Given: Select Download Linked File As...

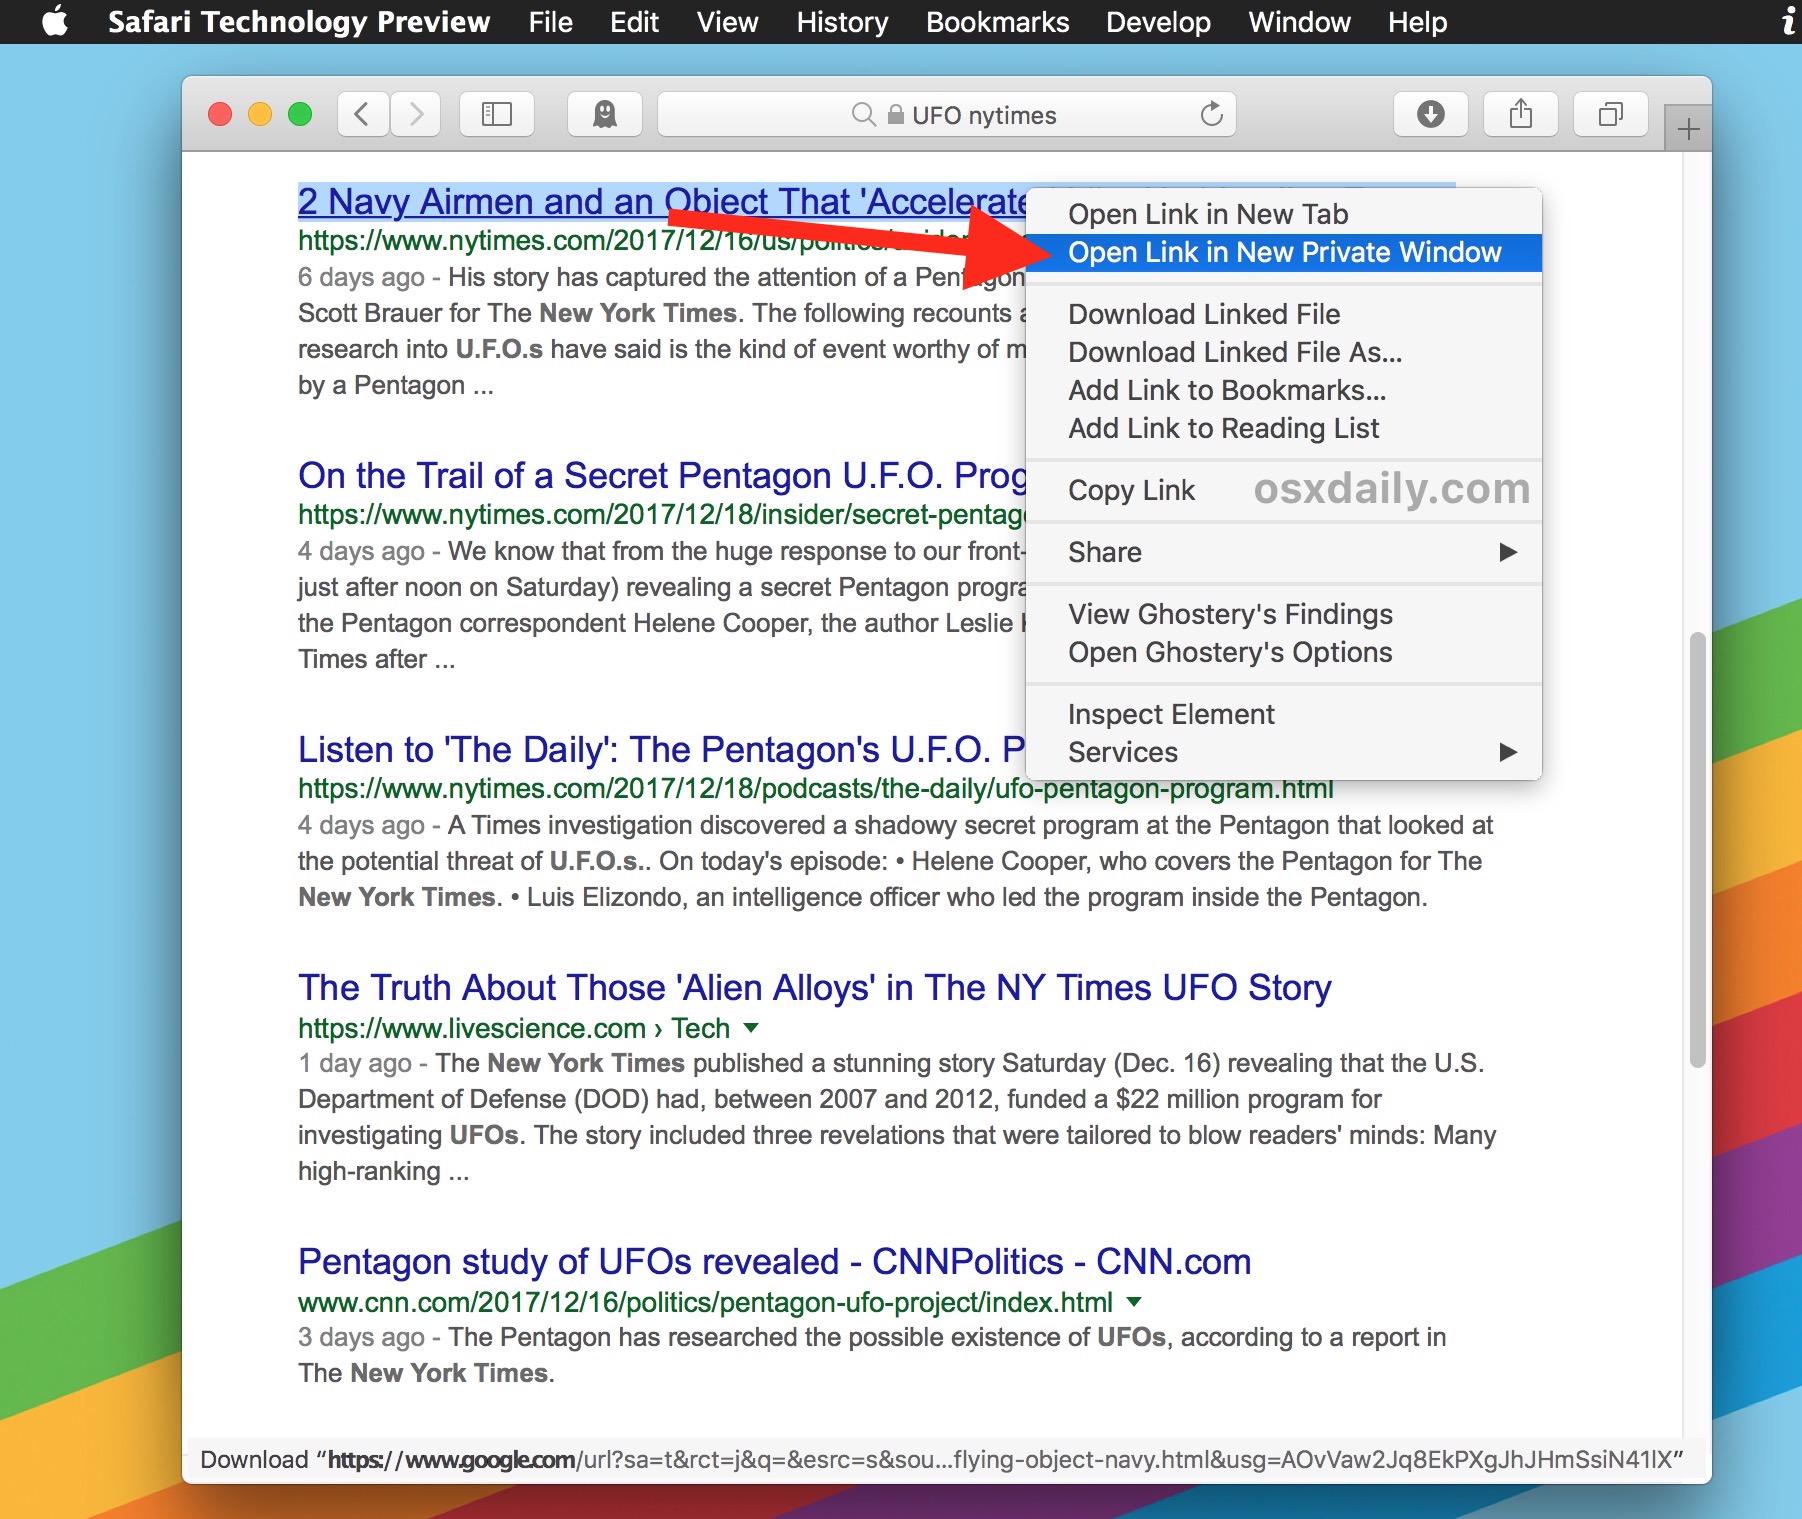Looking at the screenshot, I should coord(1284,352).
